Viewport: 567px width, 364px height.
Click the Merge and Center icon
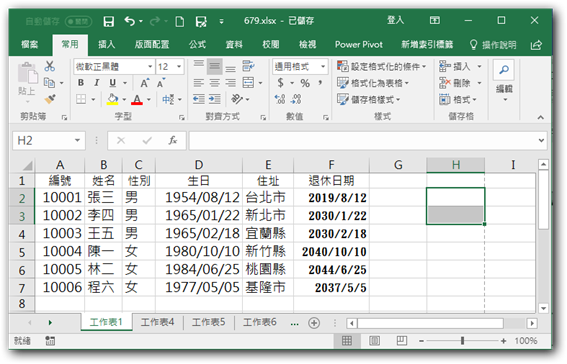point(248,83)
